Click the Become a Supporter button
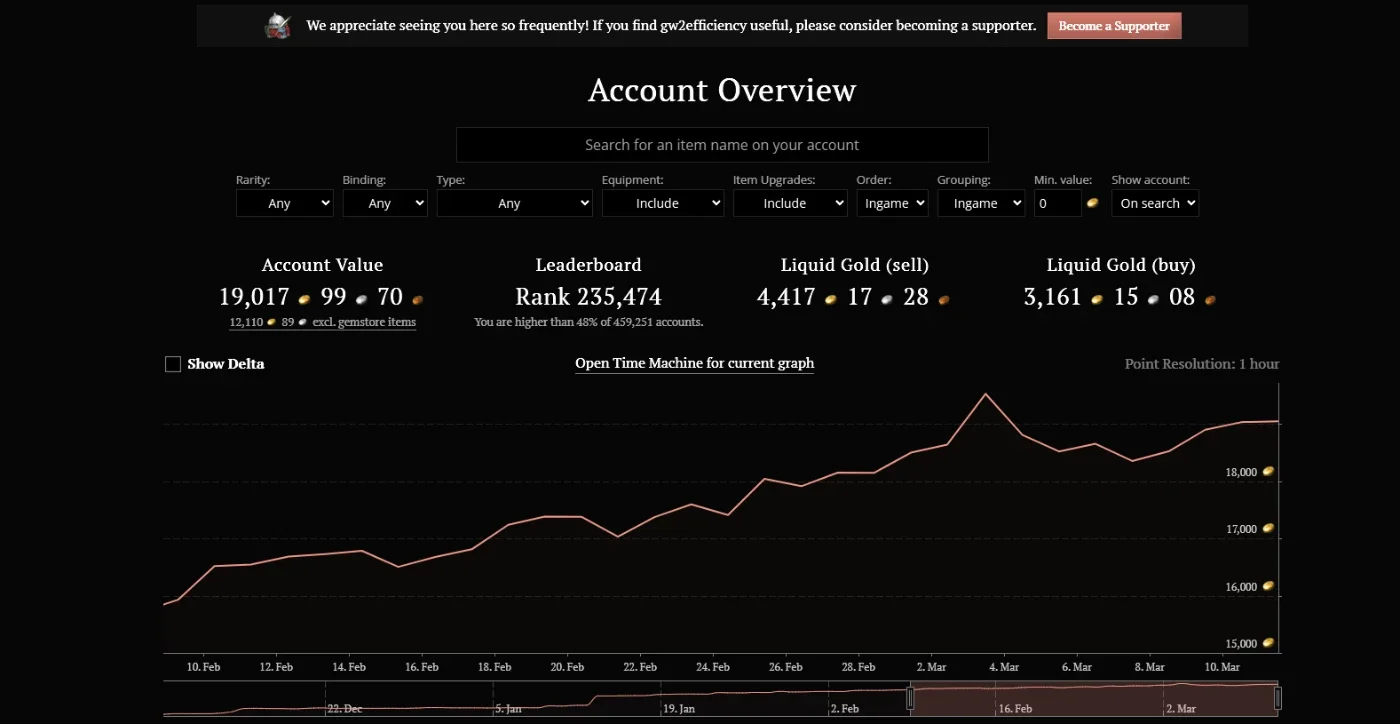 (1114, 26)
